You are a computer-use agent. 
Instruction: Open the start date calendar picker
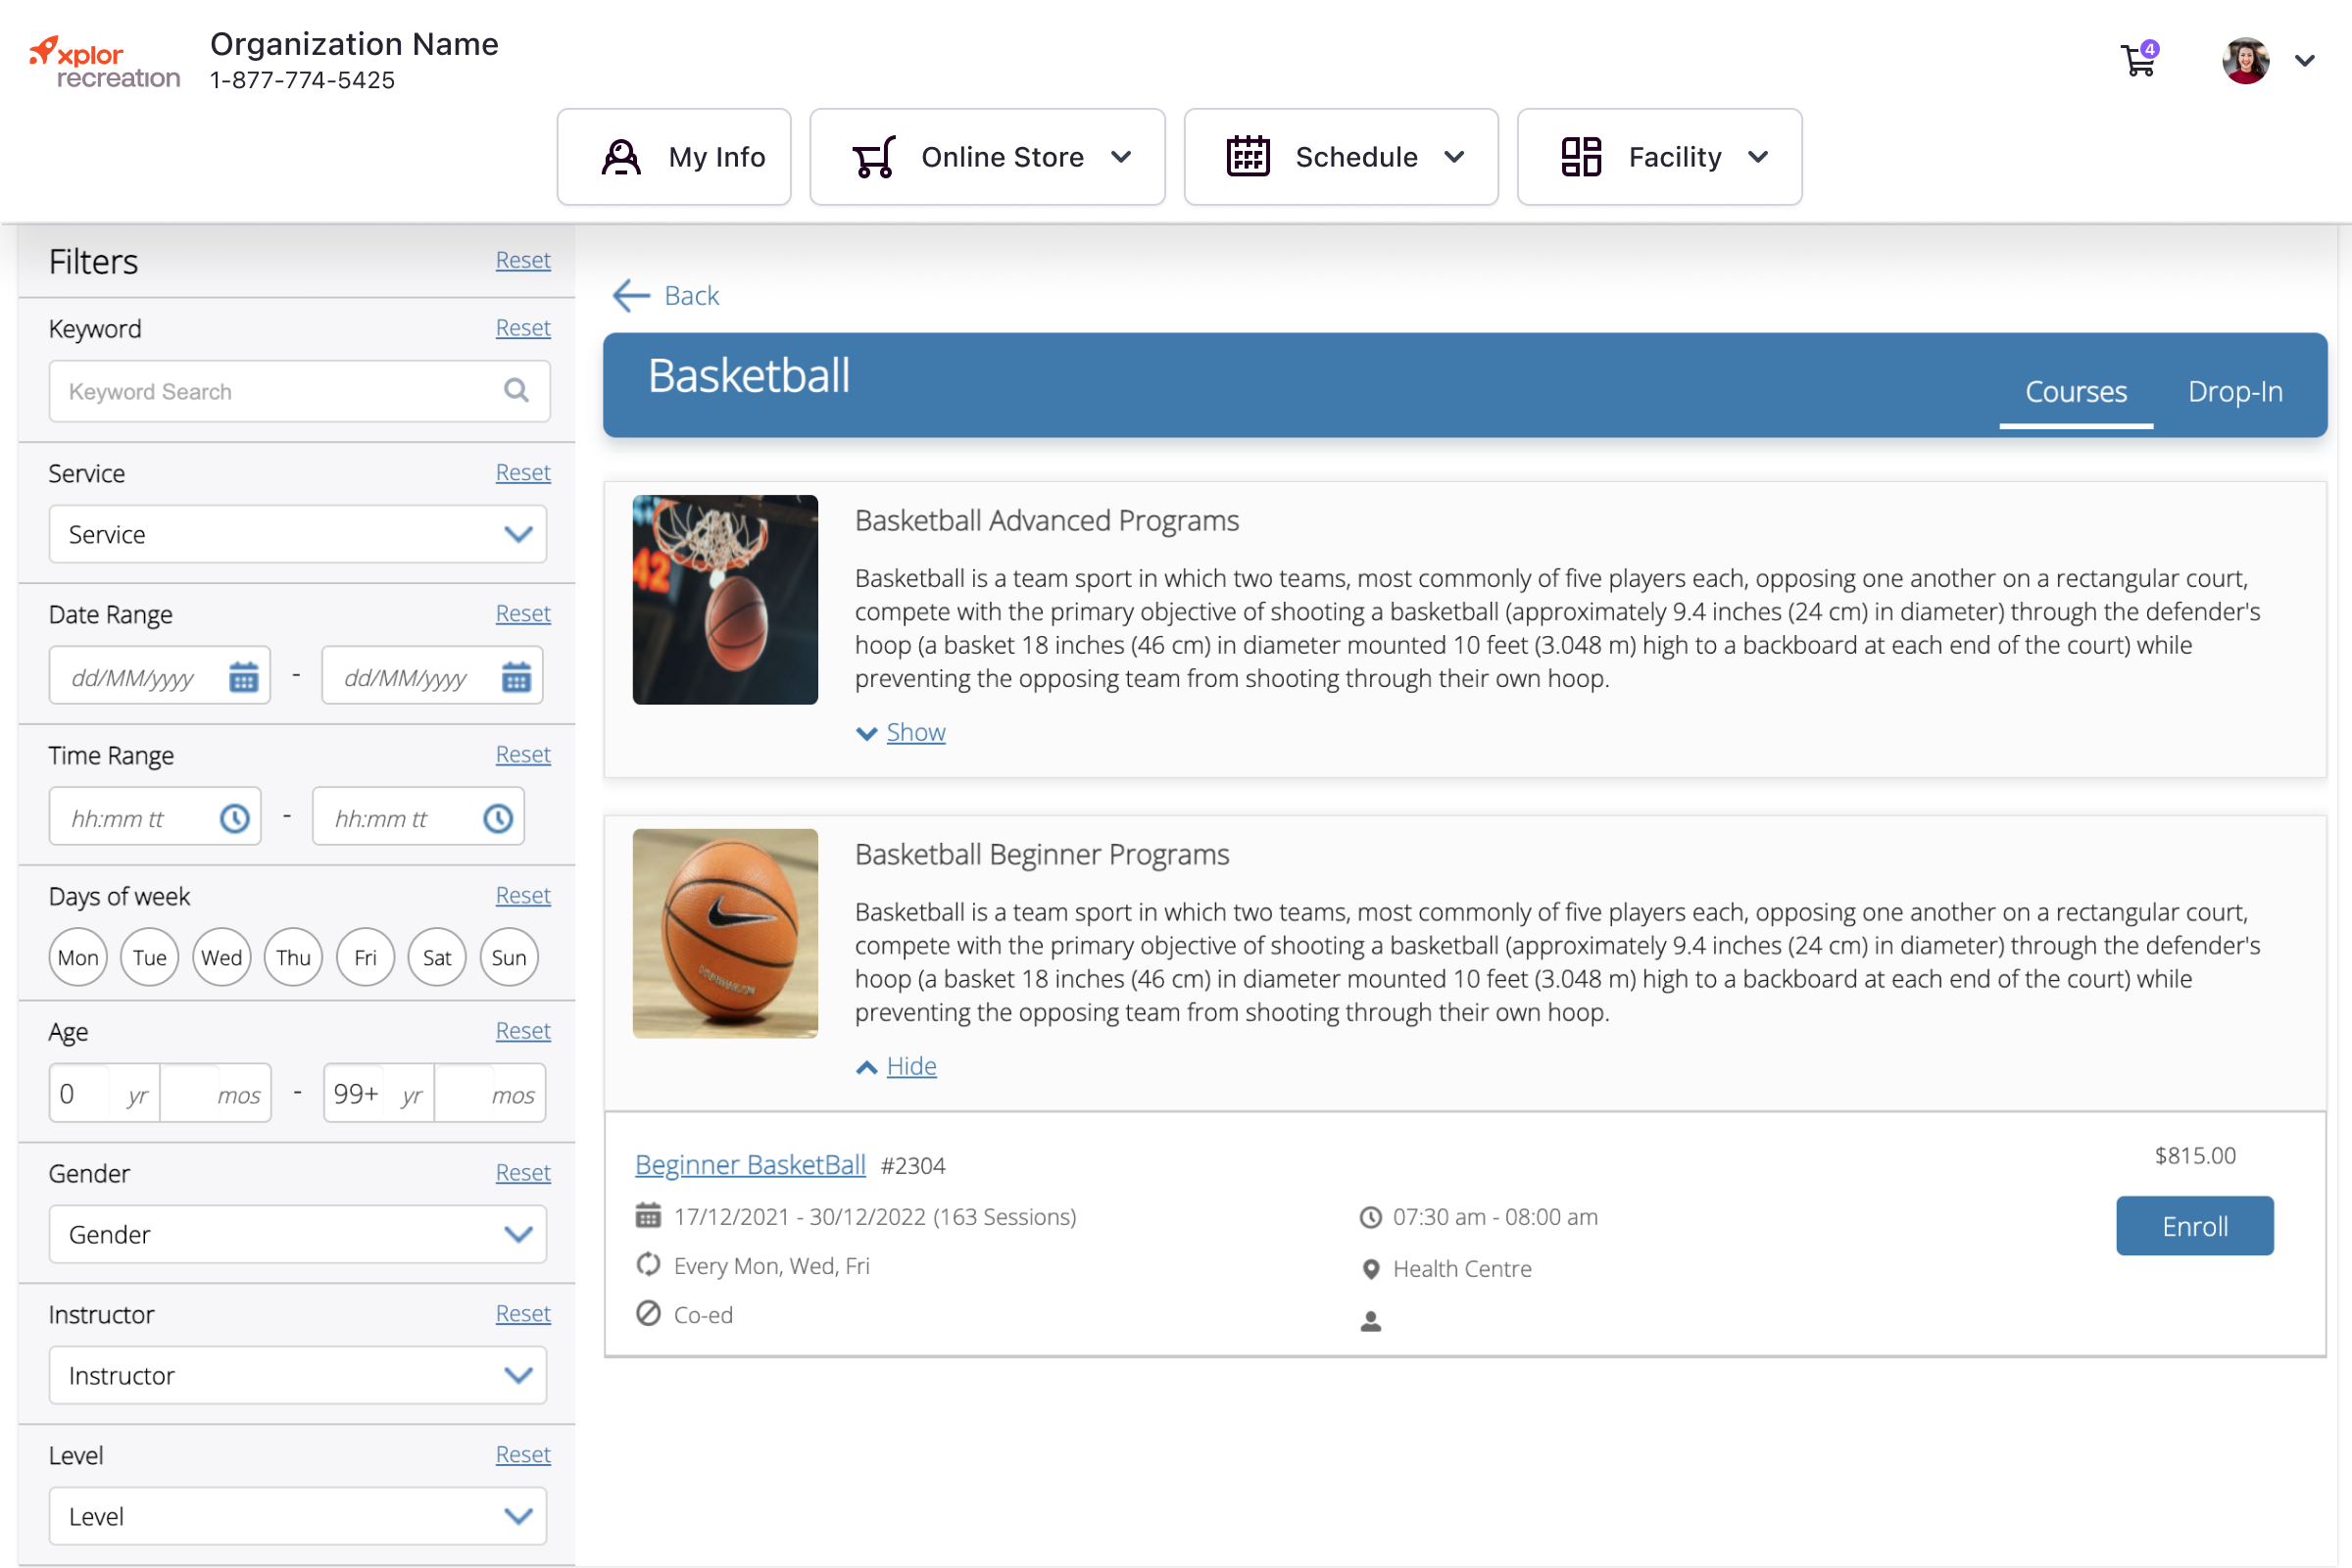pos(243,676)
